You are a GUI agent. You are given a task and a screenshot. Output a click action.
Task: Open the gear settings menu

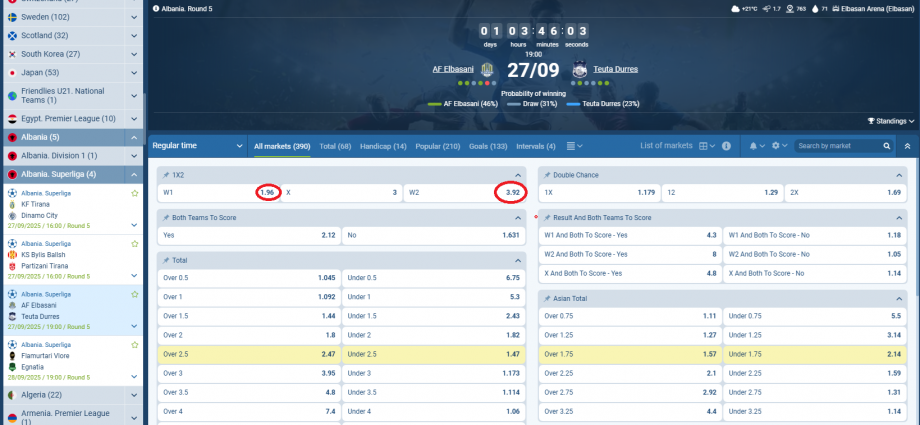click(775, 146)
